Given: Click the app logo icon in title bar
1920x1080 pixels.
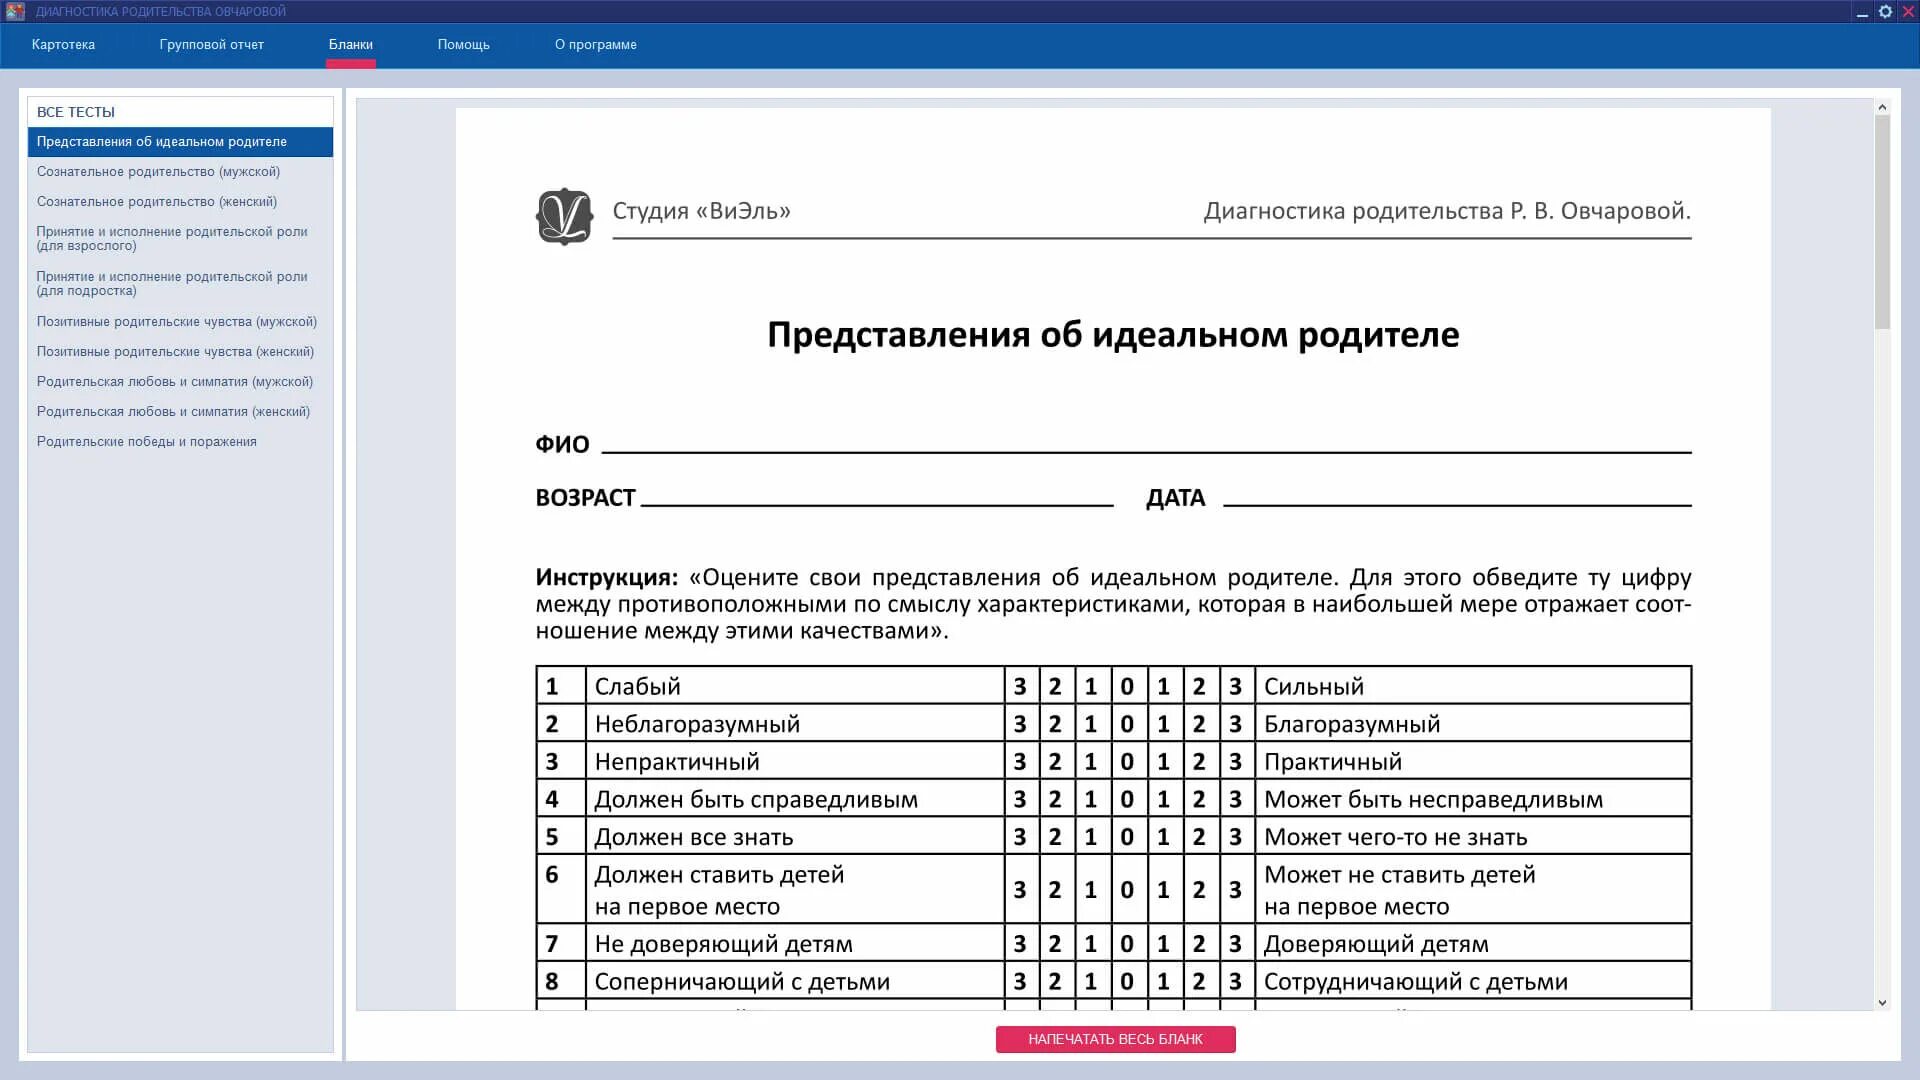Looking at the screenshot, I should [x=15, y=12].
